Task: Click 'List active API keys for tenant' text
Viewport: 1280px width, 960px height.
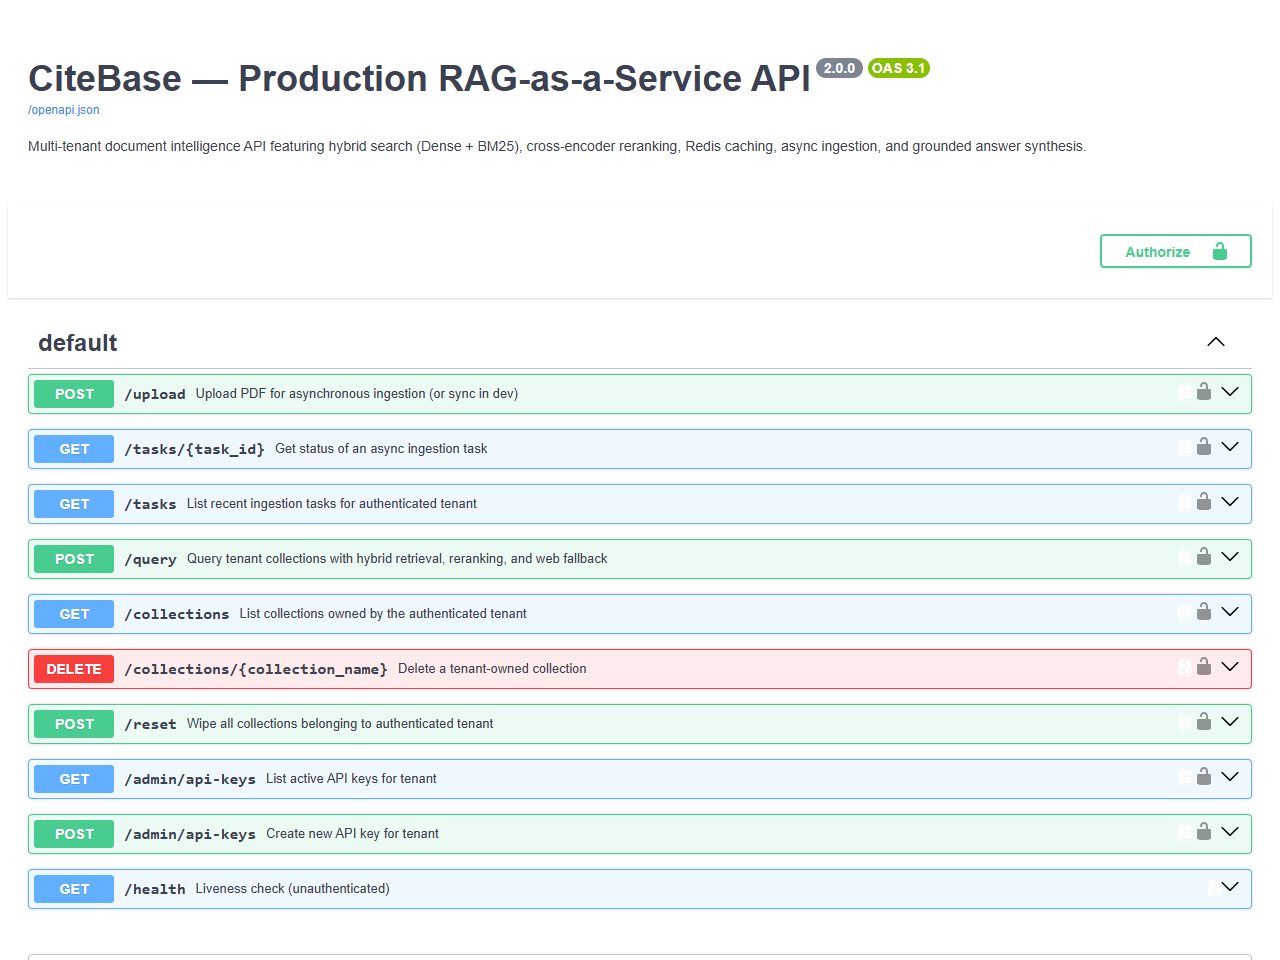Action: point(351,779)
